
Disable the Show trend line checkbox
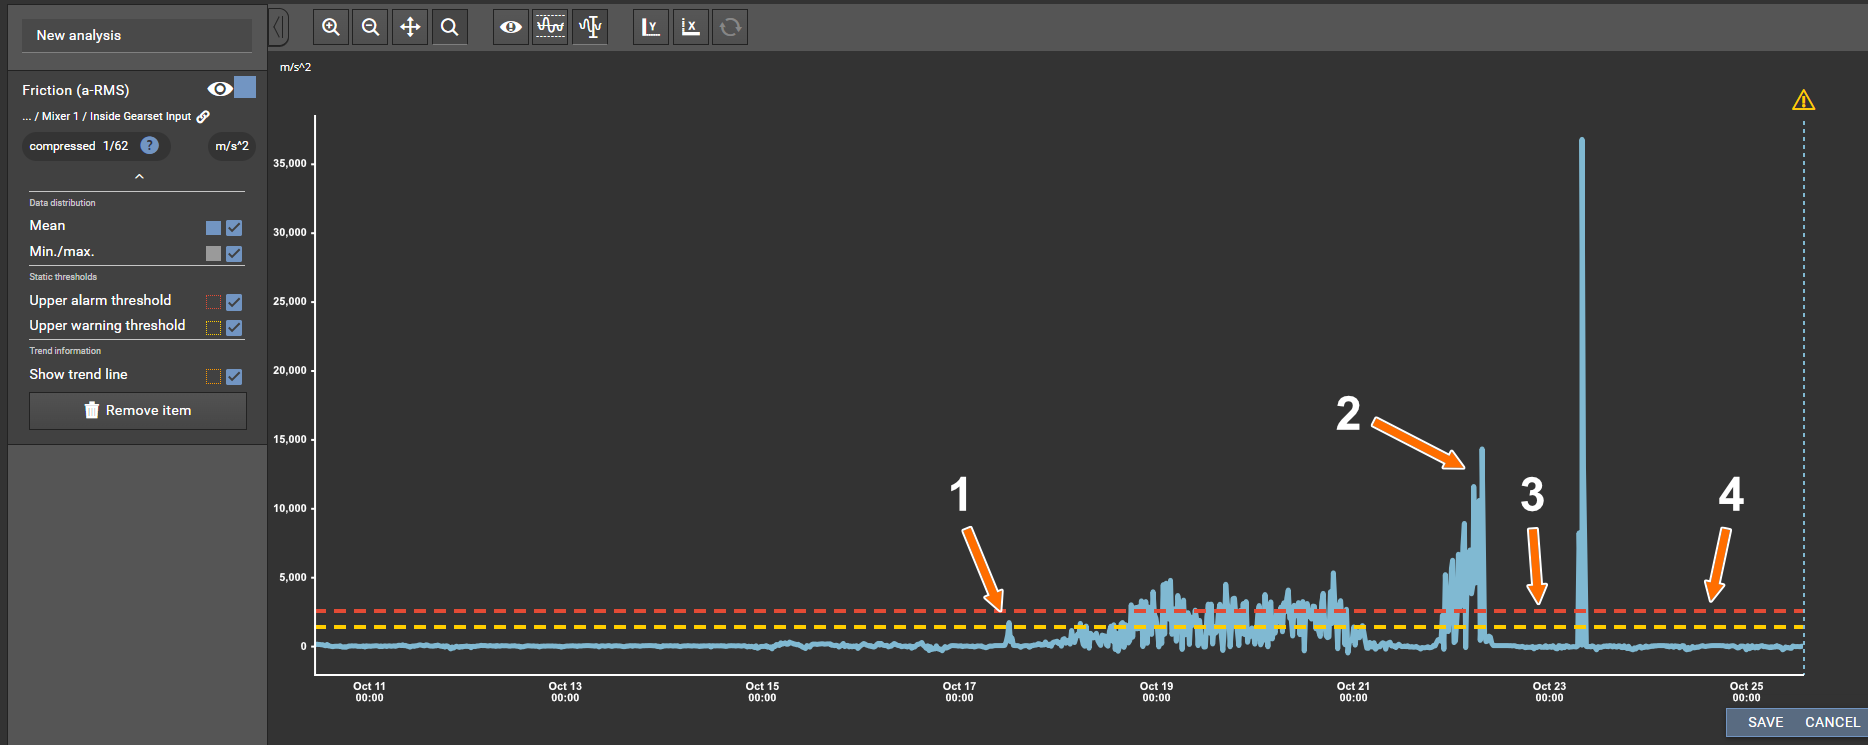pos(234,376)
